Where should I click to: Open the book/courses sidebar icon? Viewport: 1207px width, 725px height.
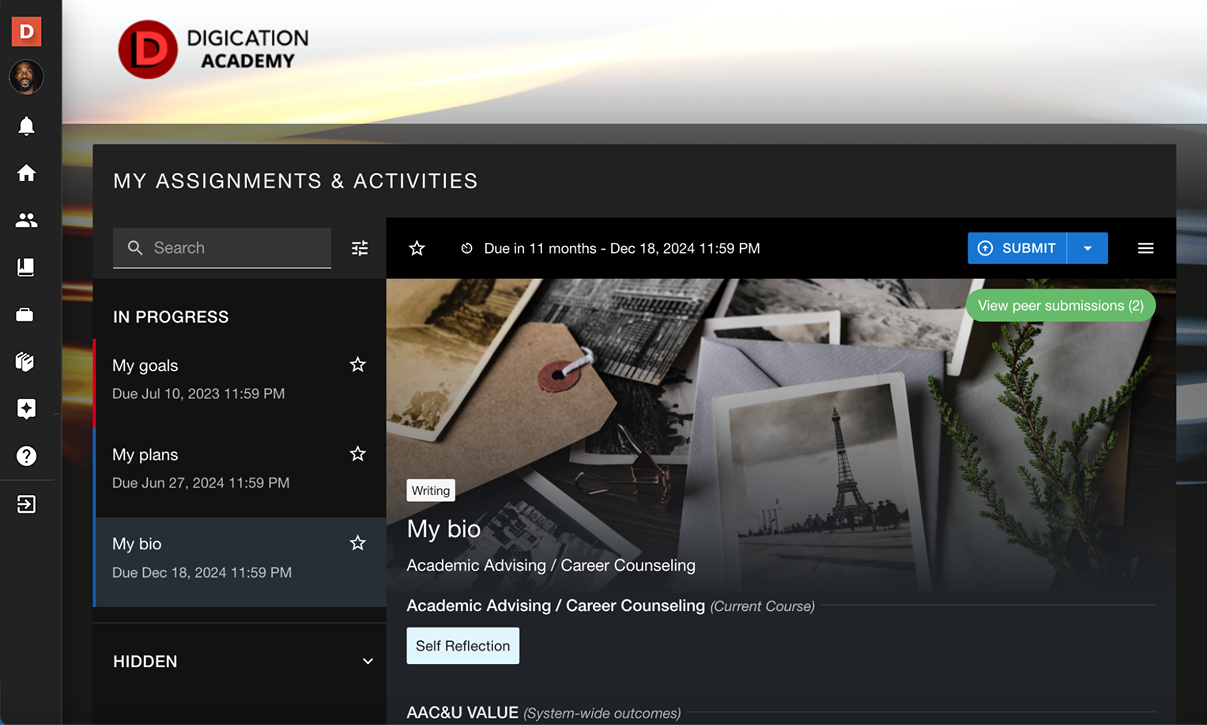click(x=26, y=267)
